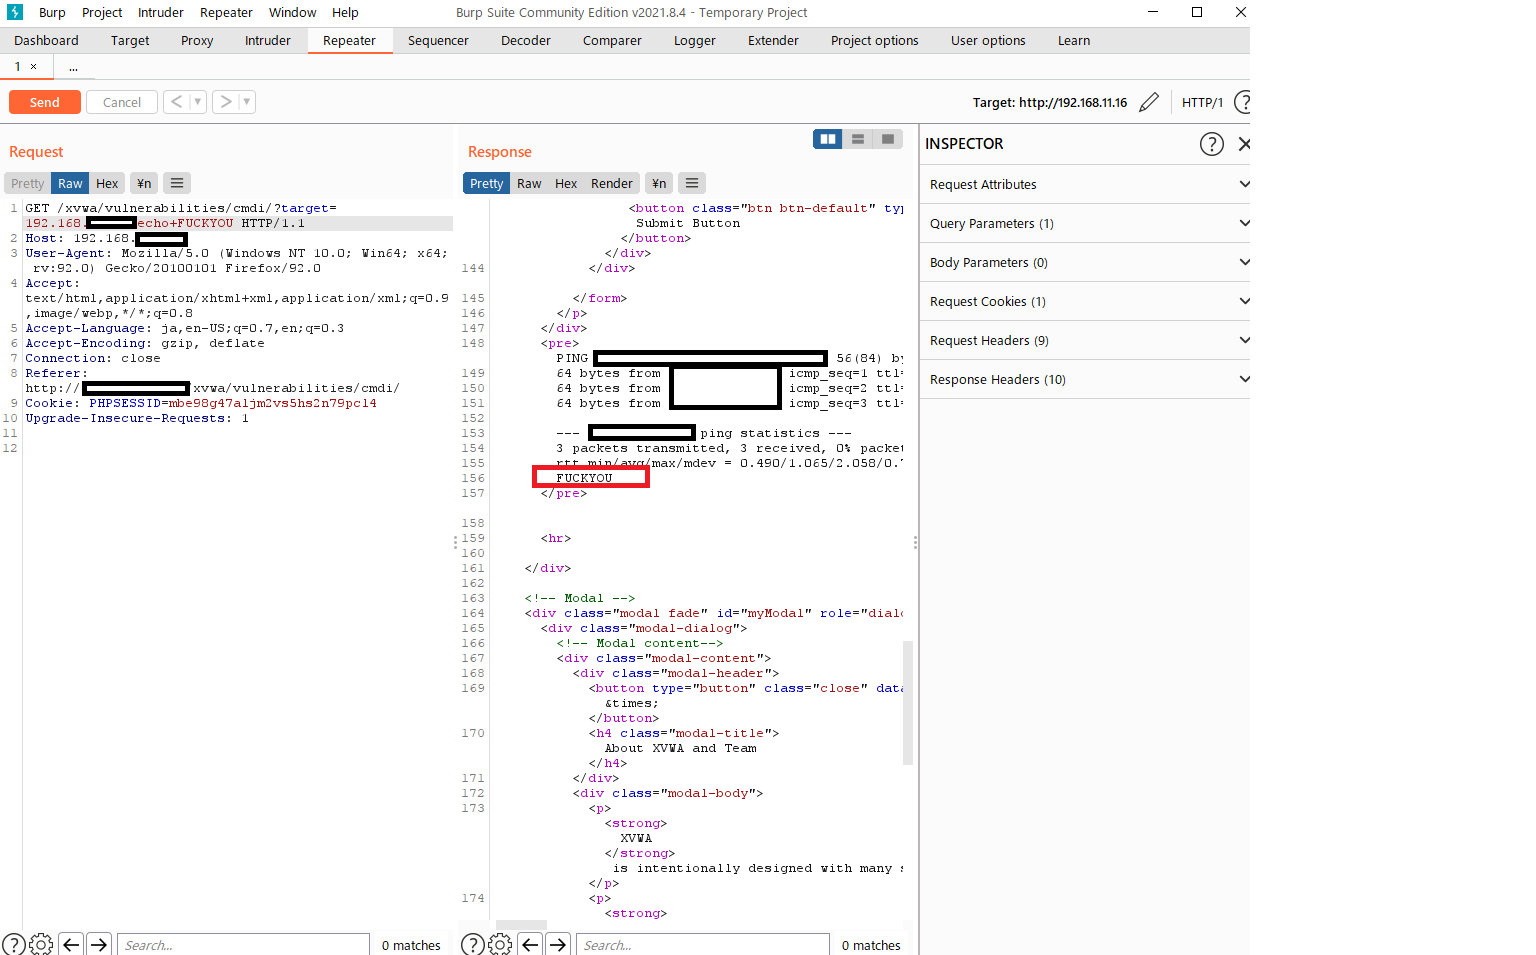Screen dimensions: 1536x955
Task: Select Hex view in Response pane
Action: pyautogui.click(x=566, y=183)
